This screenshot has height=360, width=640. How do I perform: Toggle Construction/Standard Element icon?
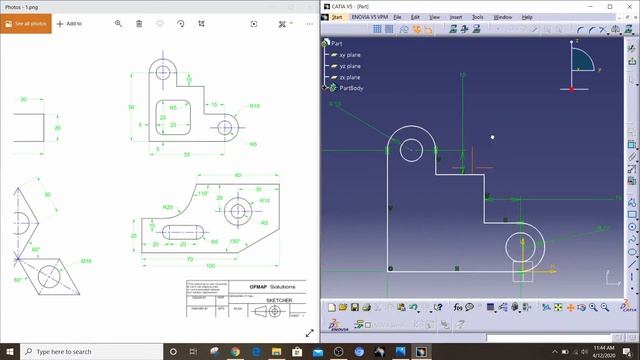404,29
